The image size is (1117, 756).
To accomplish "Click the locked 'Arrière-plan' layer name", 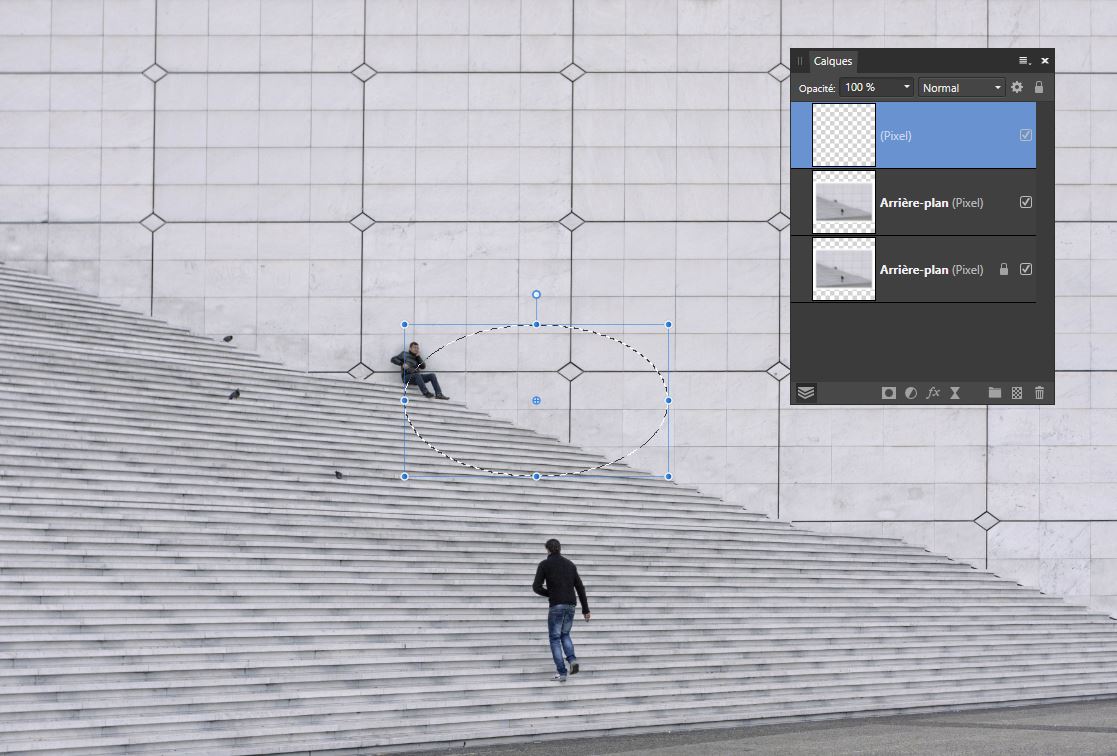I will coord(914,269).
